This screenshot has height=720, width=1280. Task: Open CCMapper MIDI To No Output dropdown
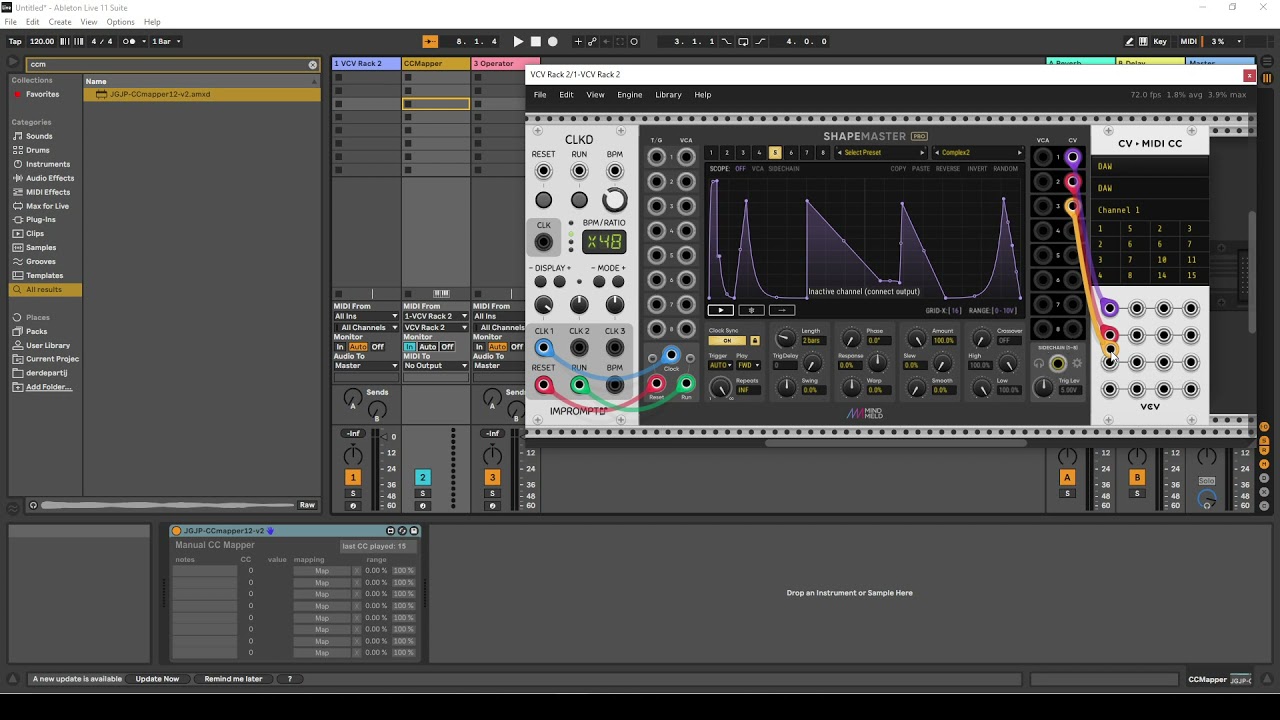coord(436,366)
